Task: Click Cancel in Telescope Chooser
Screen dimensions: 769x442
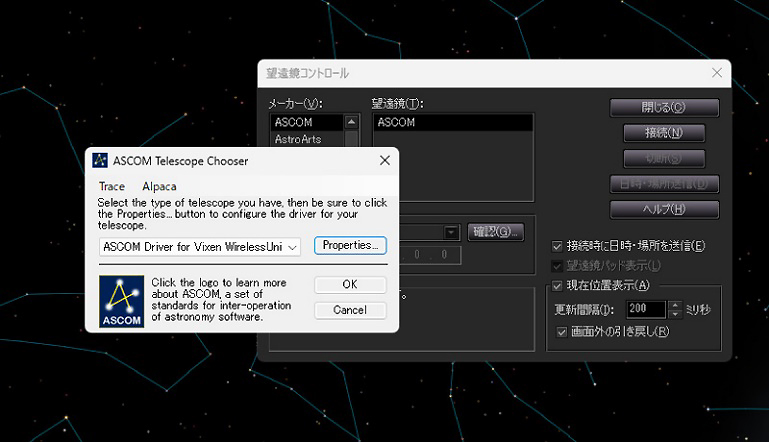Action: (350, 310)
